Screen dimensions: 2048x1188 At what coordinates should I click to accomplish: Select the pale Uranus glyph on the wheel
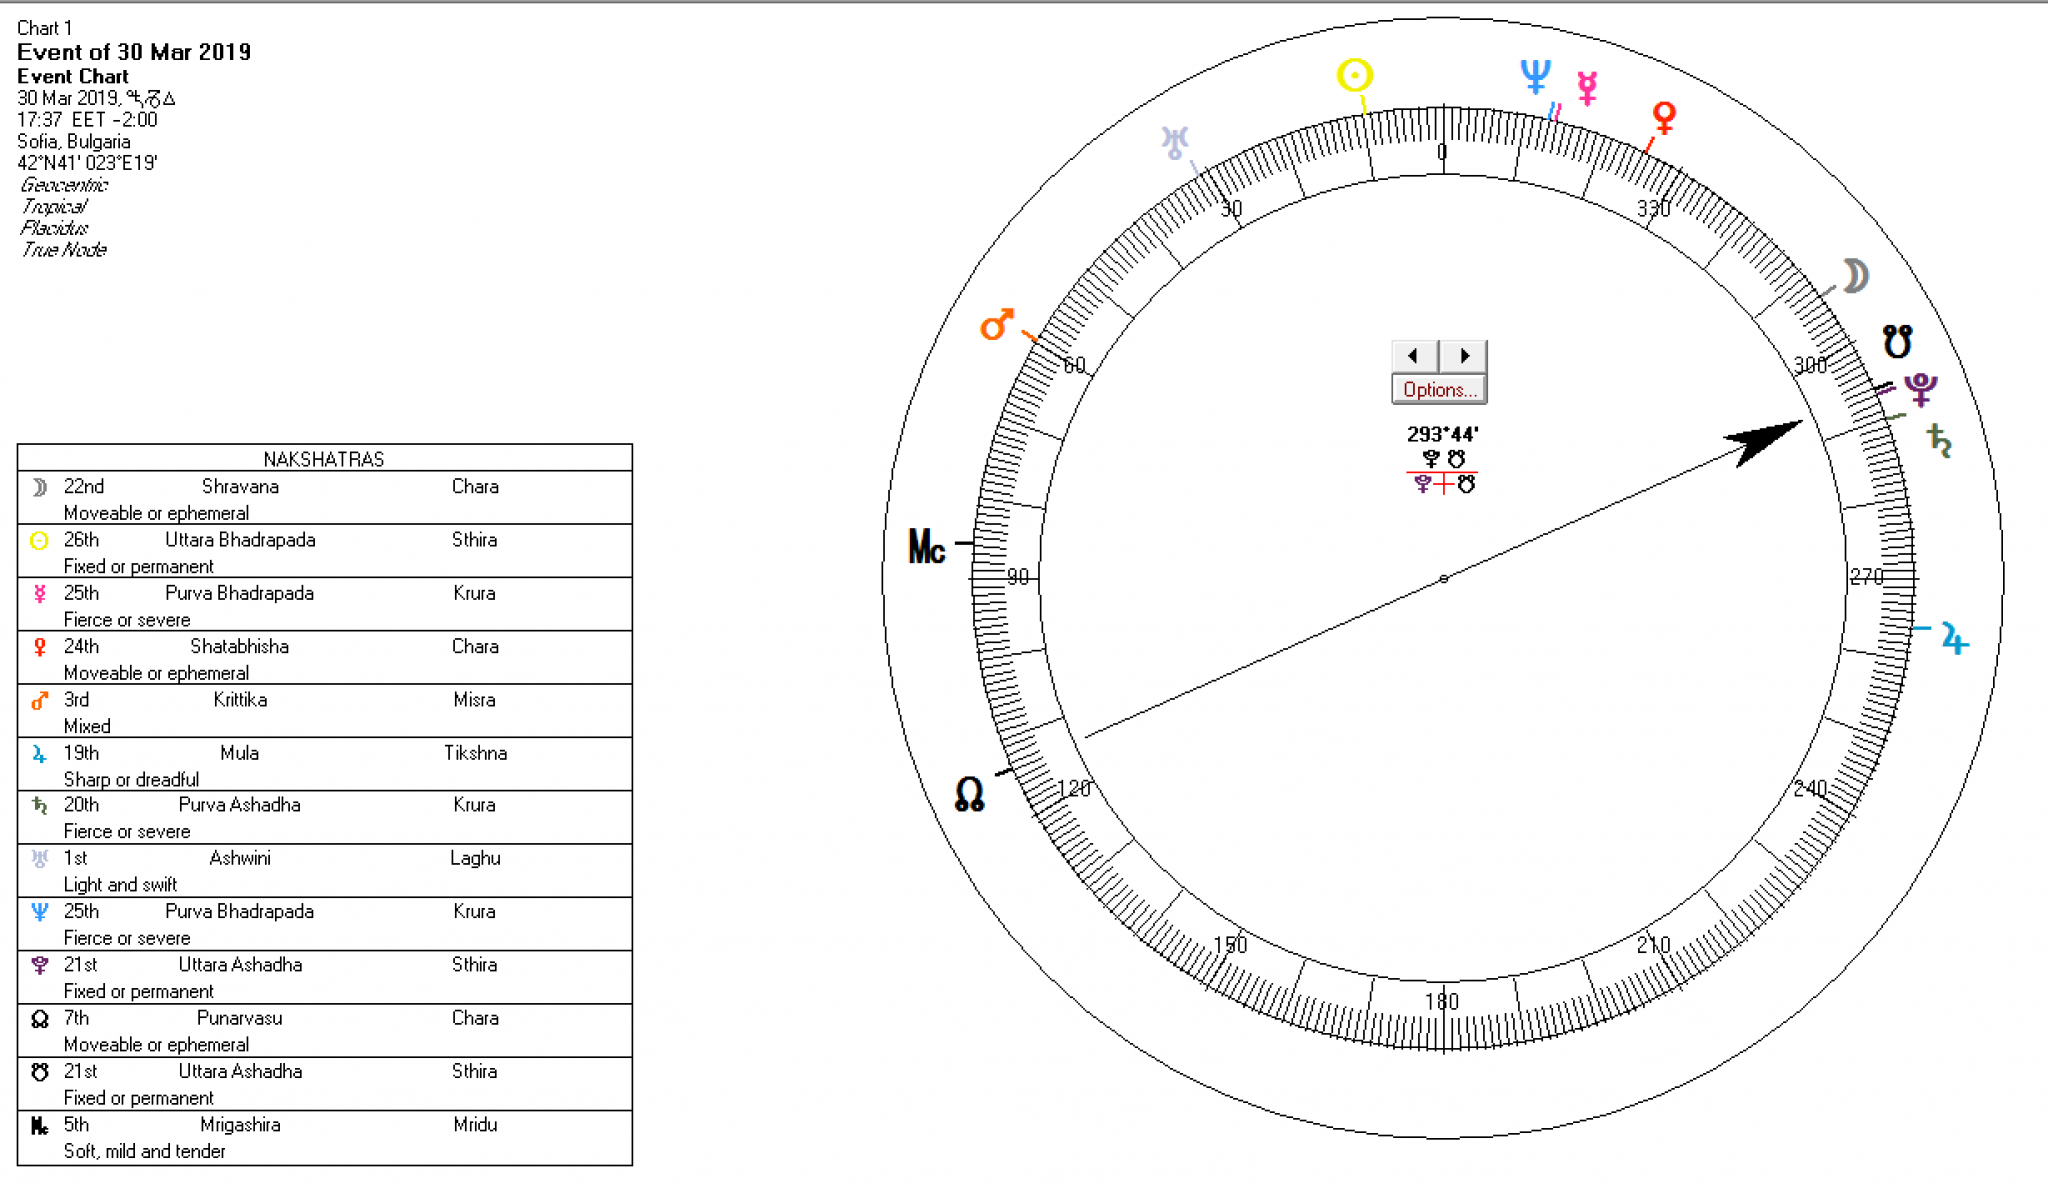pyautogui.click(x=1174, y=142)
